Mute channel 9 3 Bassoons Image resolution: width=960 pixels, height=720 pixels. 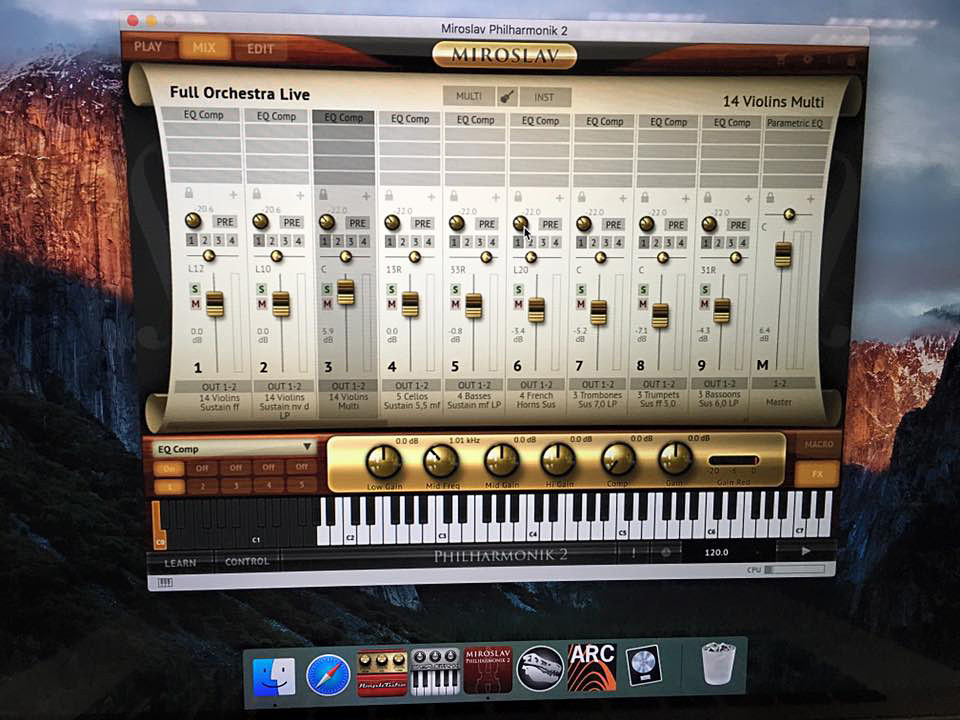coord(705,304)
